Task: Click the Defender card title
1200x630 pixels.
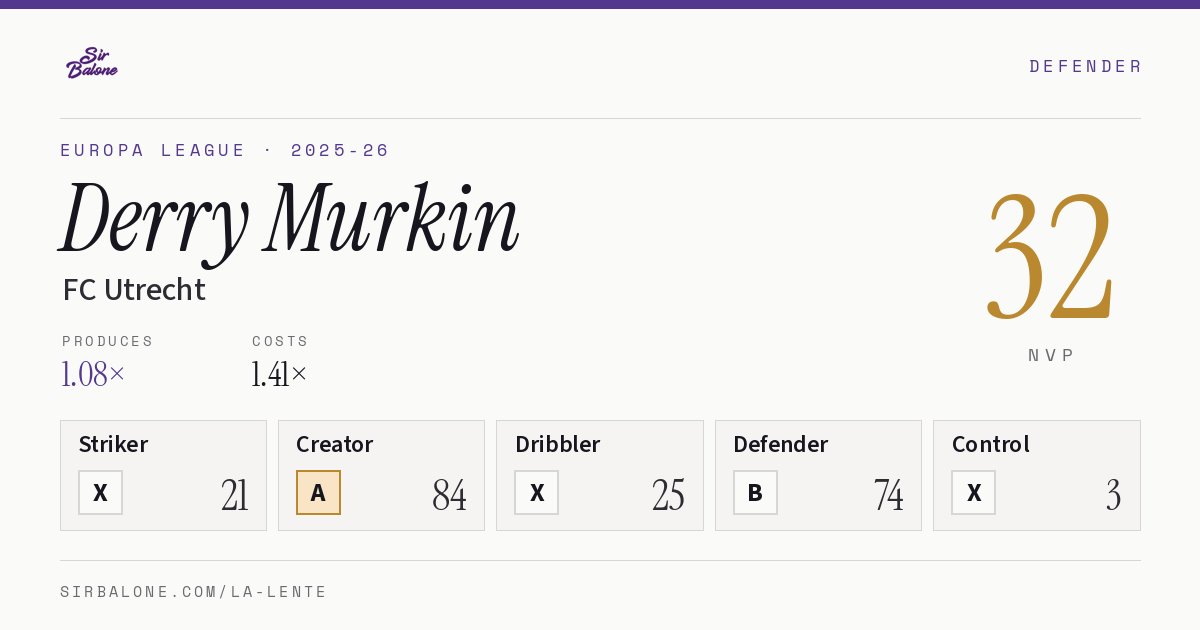Action: tap(781, 444)
